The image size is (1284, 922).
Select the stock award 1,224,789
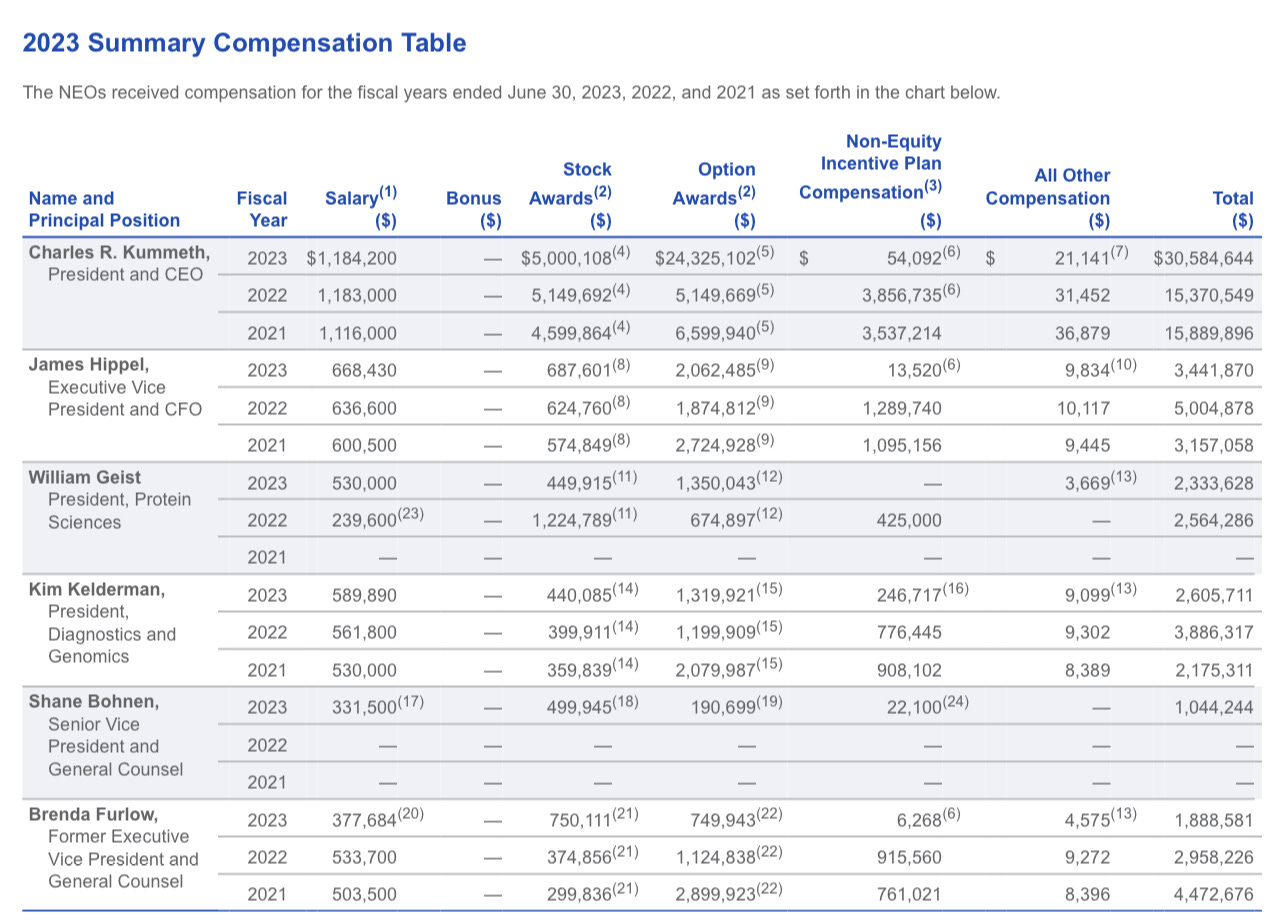coord(570,520)
